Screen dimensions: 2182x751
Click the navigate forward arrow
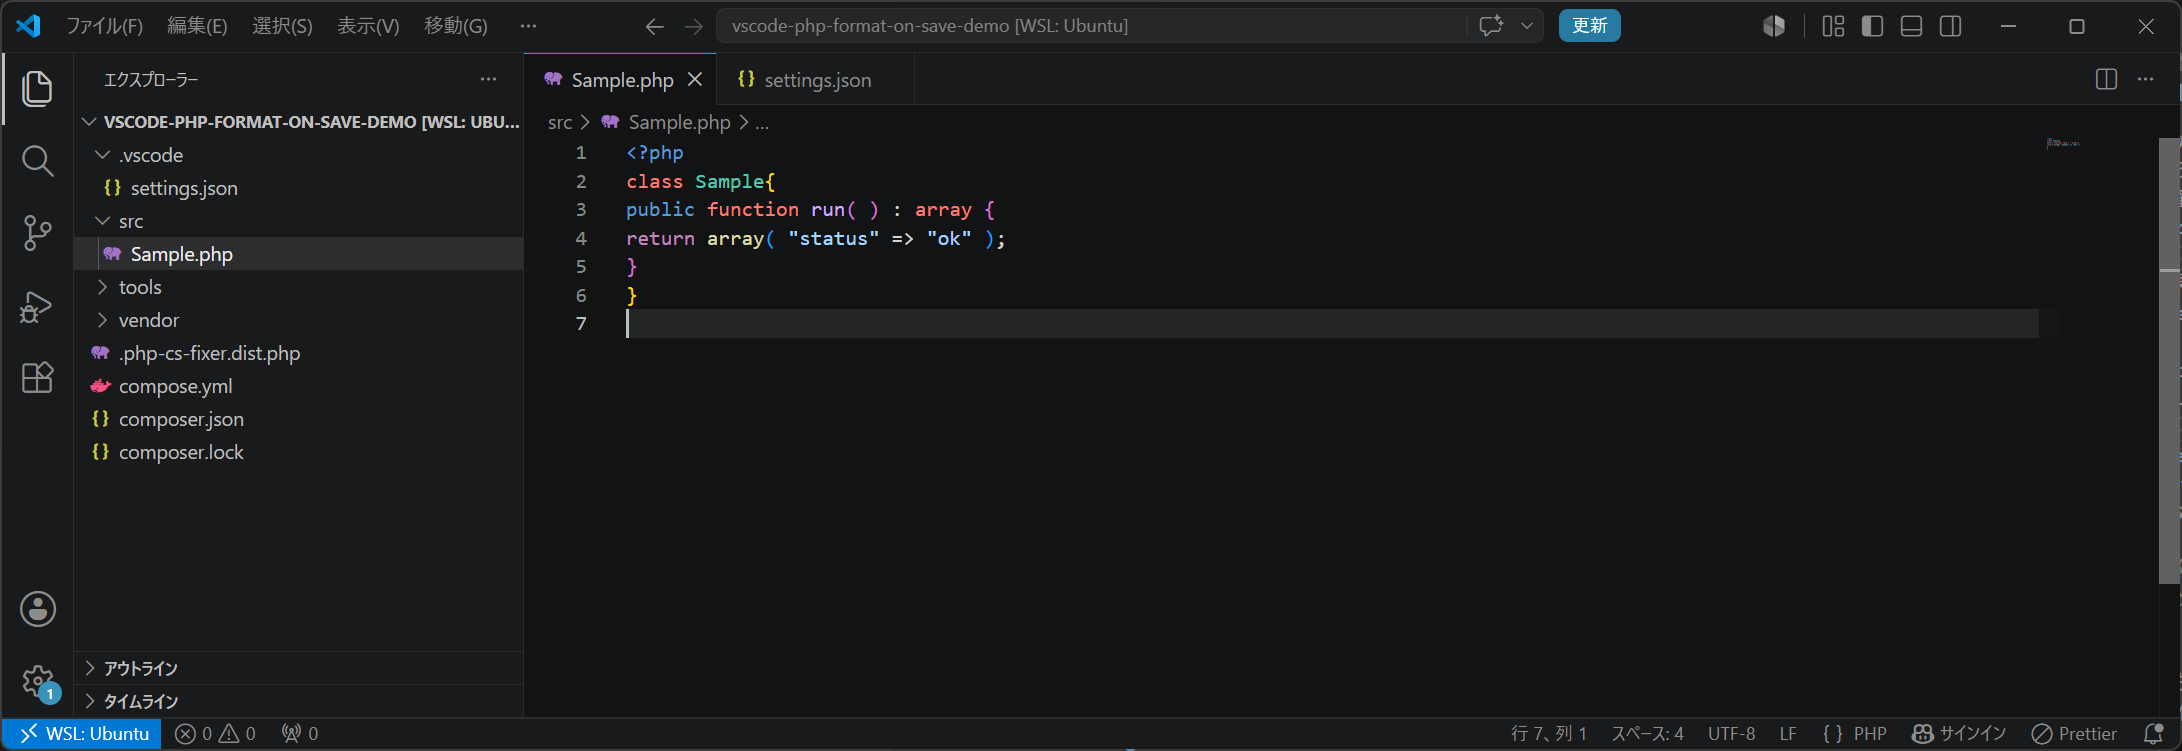coord(694,26)
